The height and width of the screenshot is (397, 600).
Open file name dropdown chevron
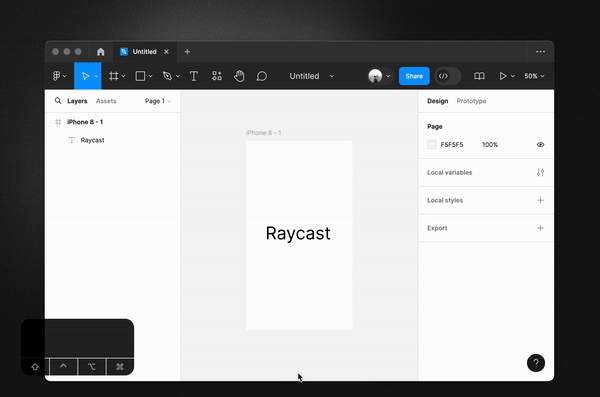click(332, 76)
